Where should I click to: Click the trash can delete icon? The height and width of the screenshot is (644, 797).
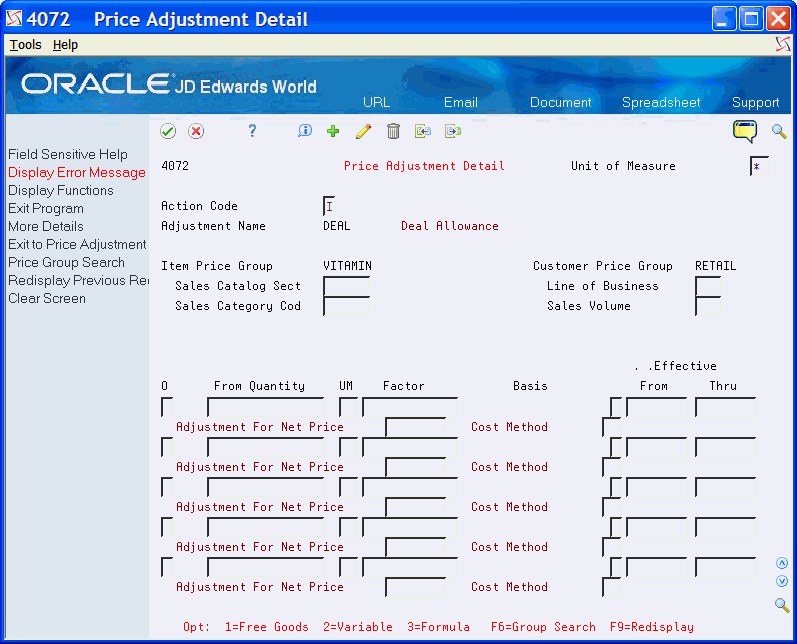pos(393,131)
